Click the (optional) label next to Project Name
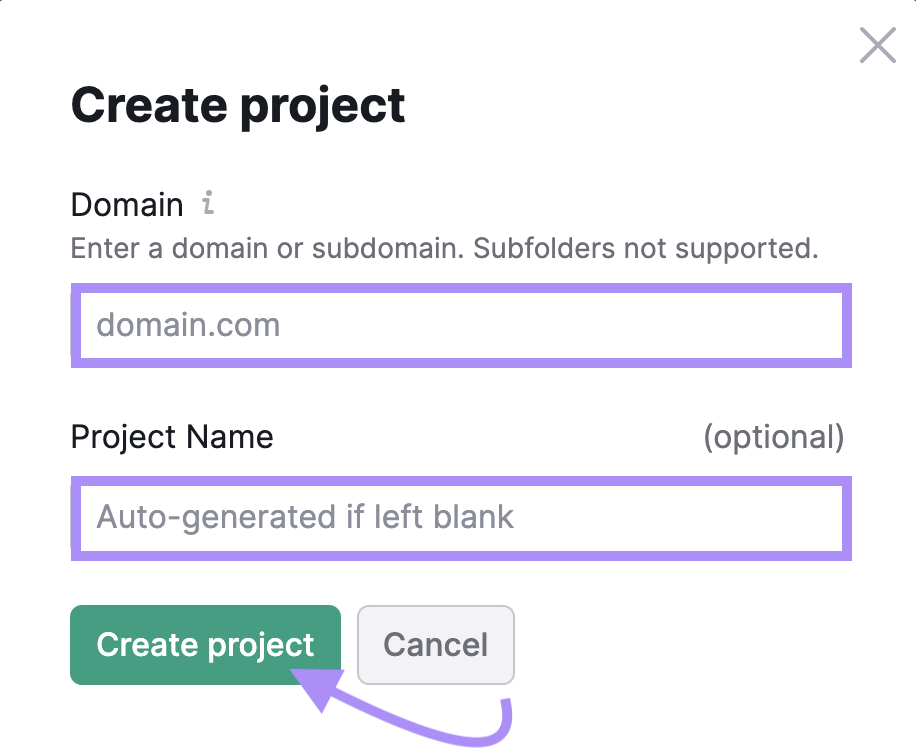916x754 pixels. pyautogui.click(x=776, y=437)
